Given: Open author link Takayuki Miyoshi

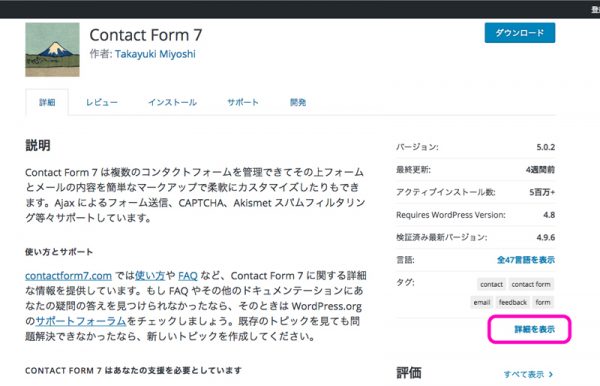Looking at the screenshot, I should (155, 54).
